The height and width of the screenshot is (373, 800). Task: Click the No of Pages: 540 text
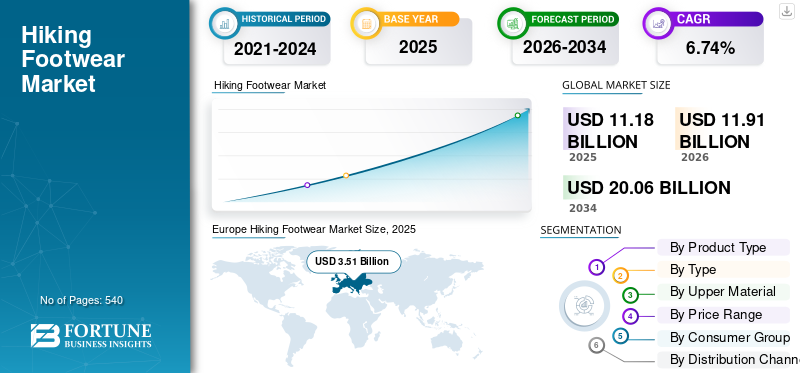pos(82,300)
